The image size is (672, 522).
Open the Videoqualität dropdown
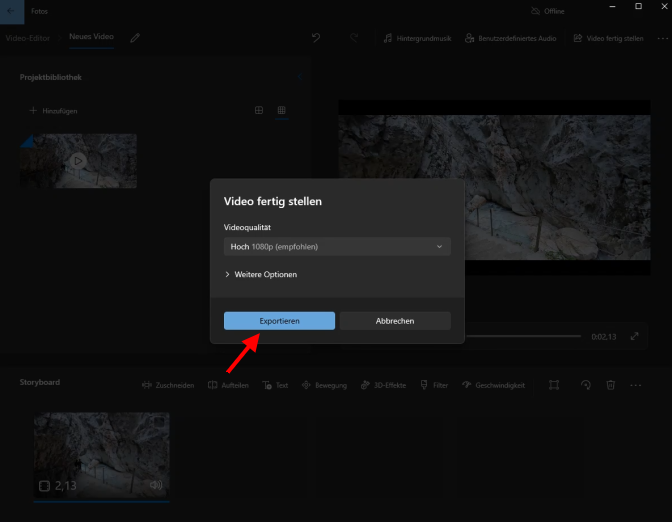pos(337,246)
